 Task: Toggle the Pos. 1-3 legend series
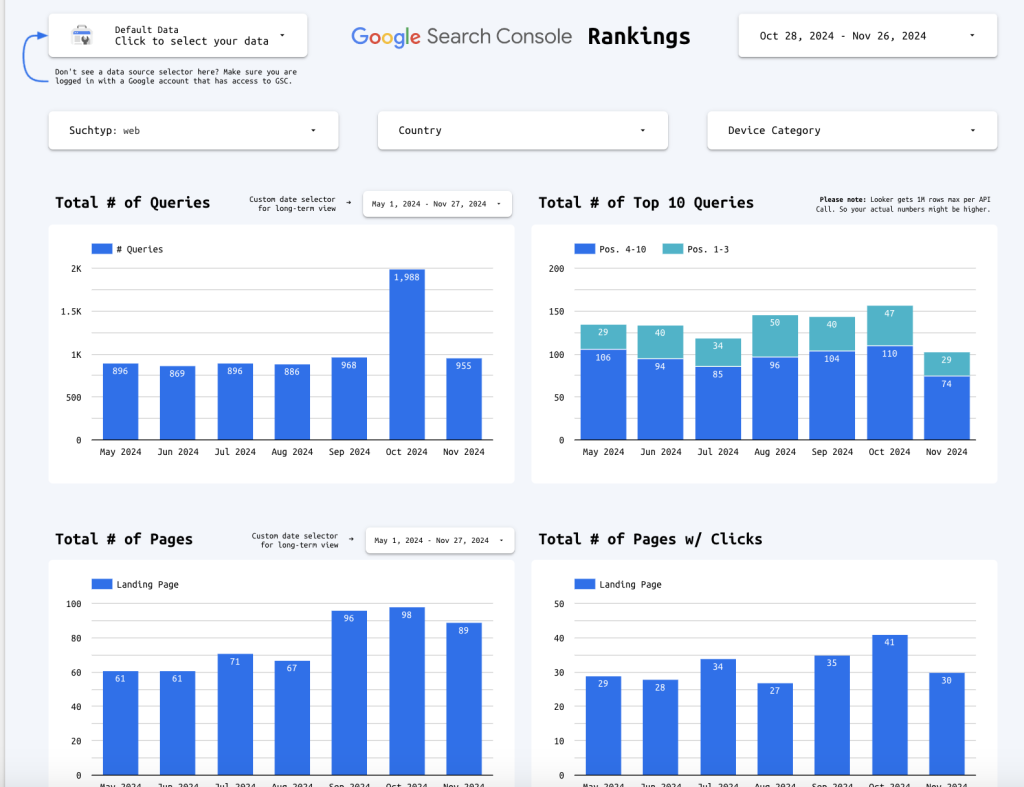(x=696, y=248)
